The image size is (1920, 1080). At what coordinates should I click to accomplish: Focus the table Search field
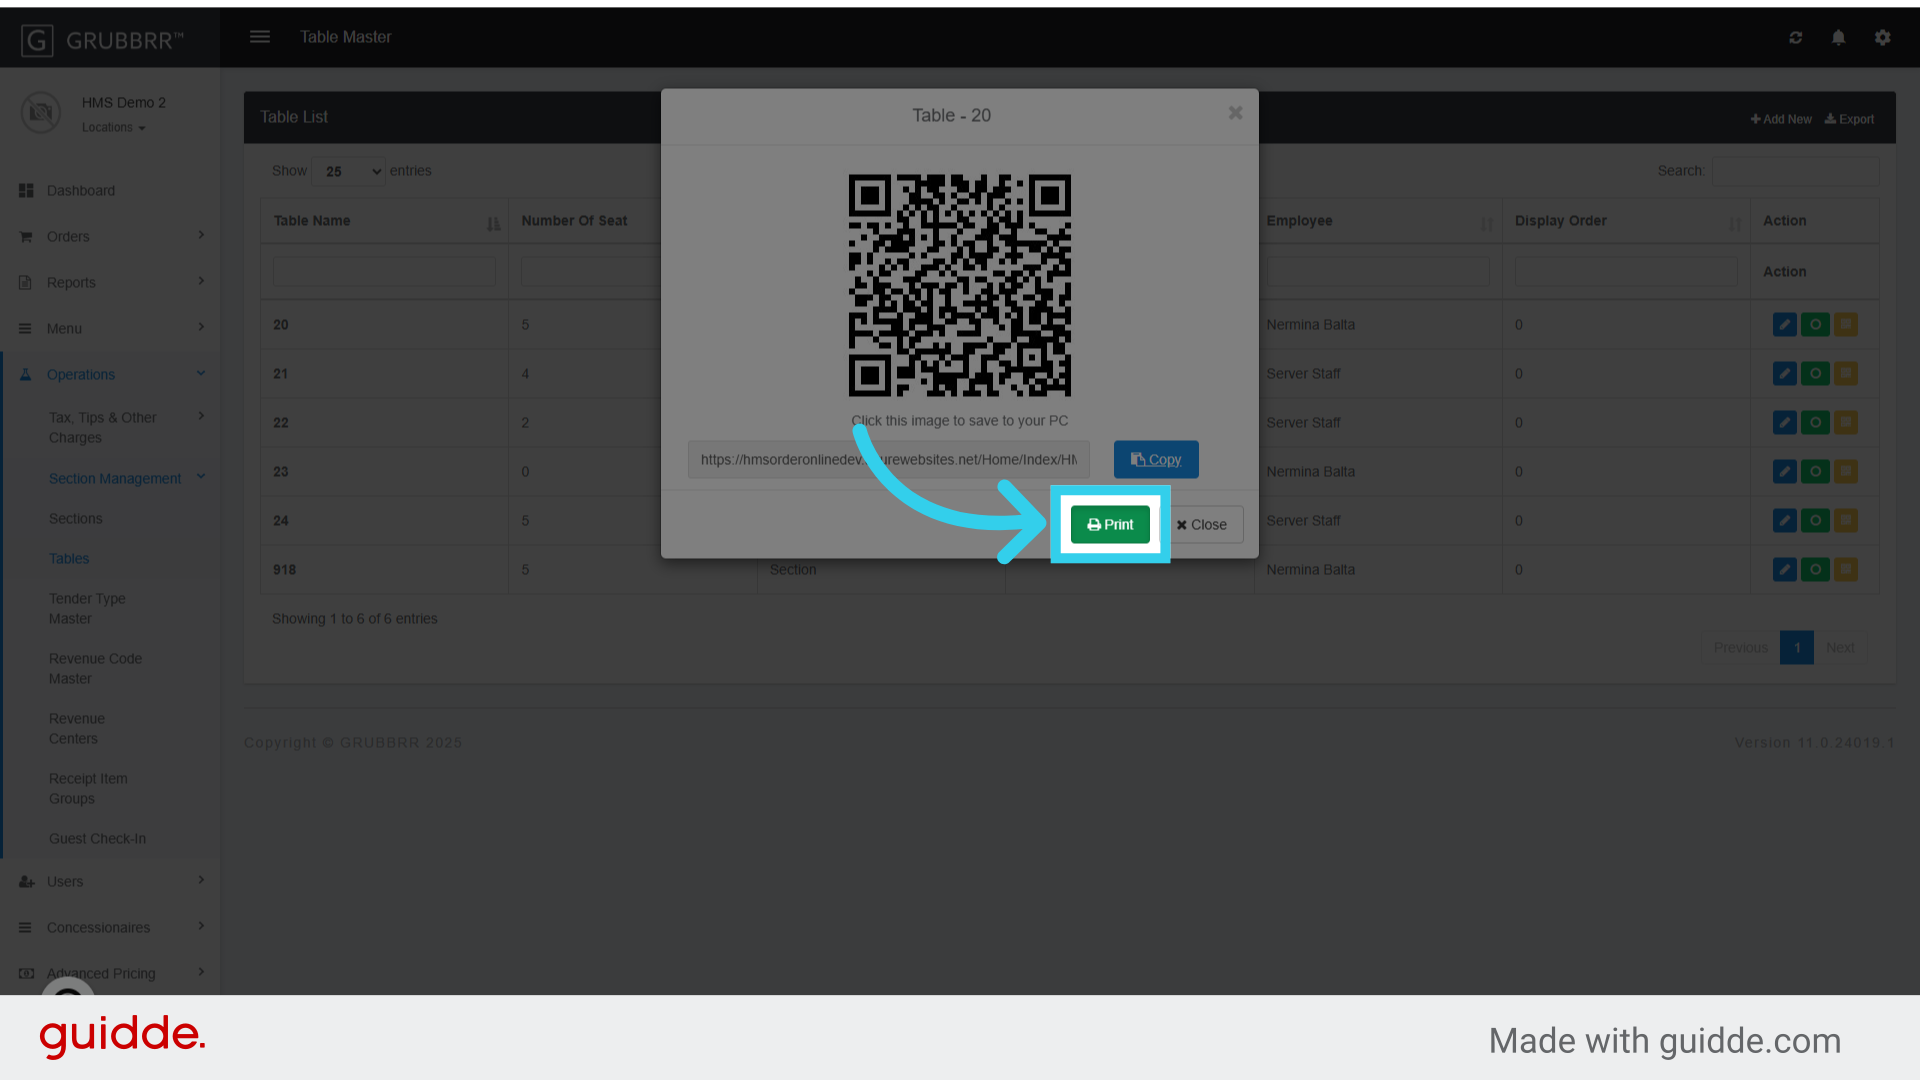point(1795,171)
